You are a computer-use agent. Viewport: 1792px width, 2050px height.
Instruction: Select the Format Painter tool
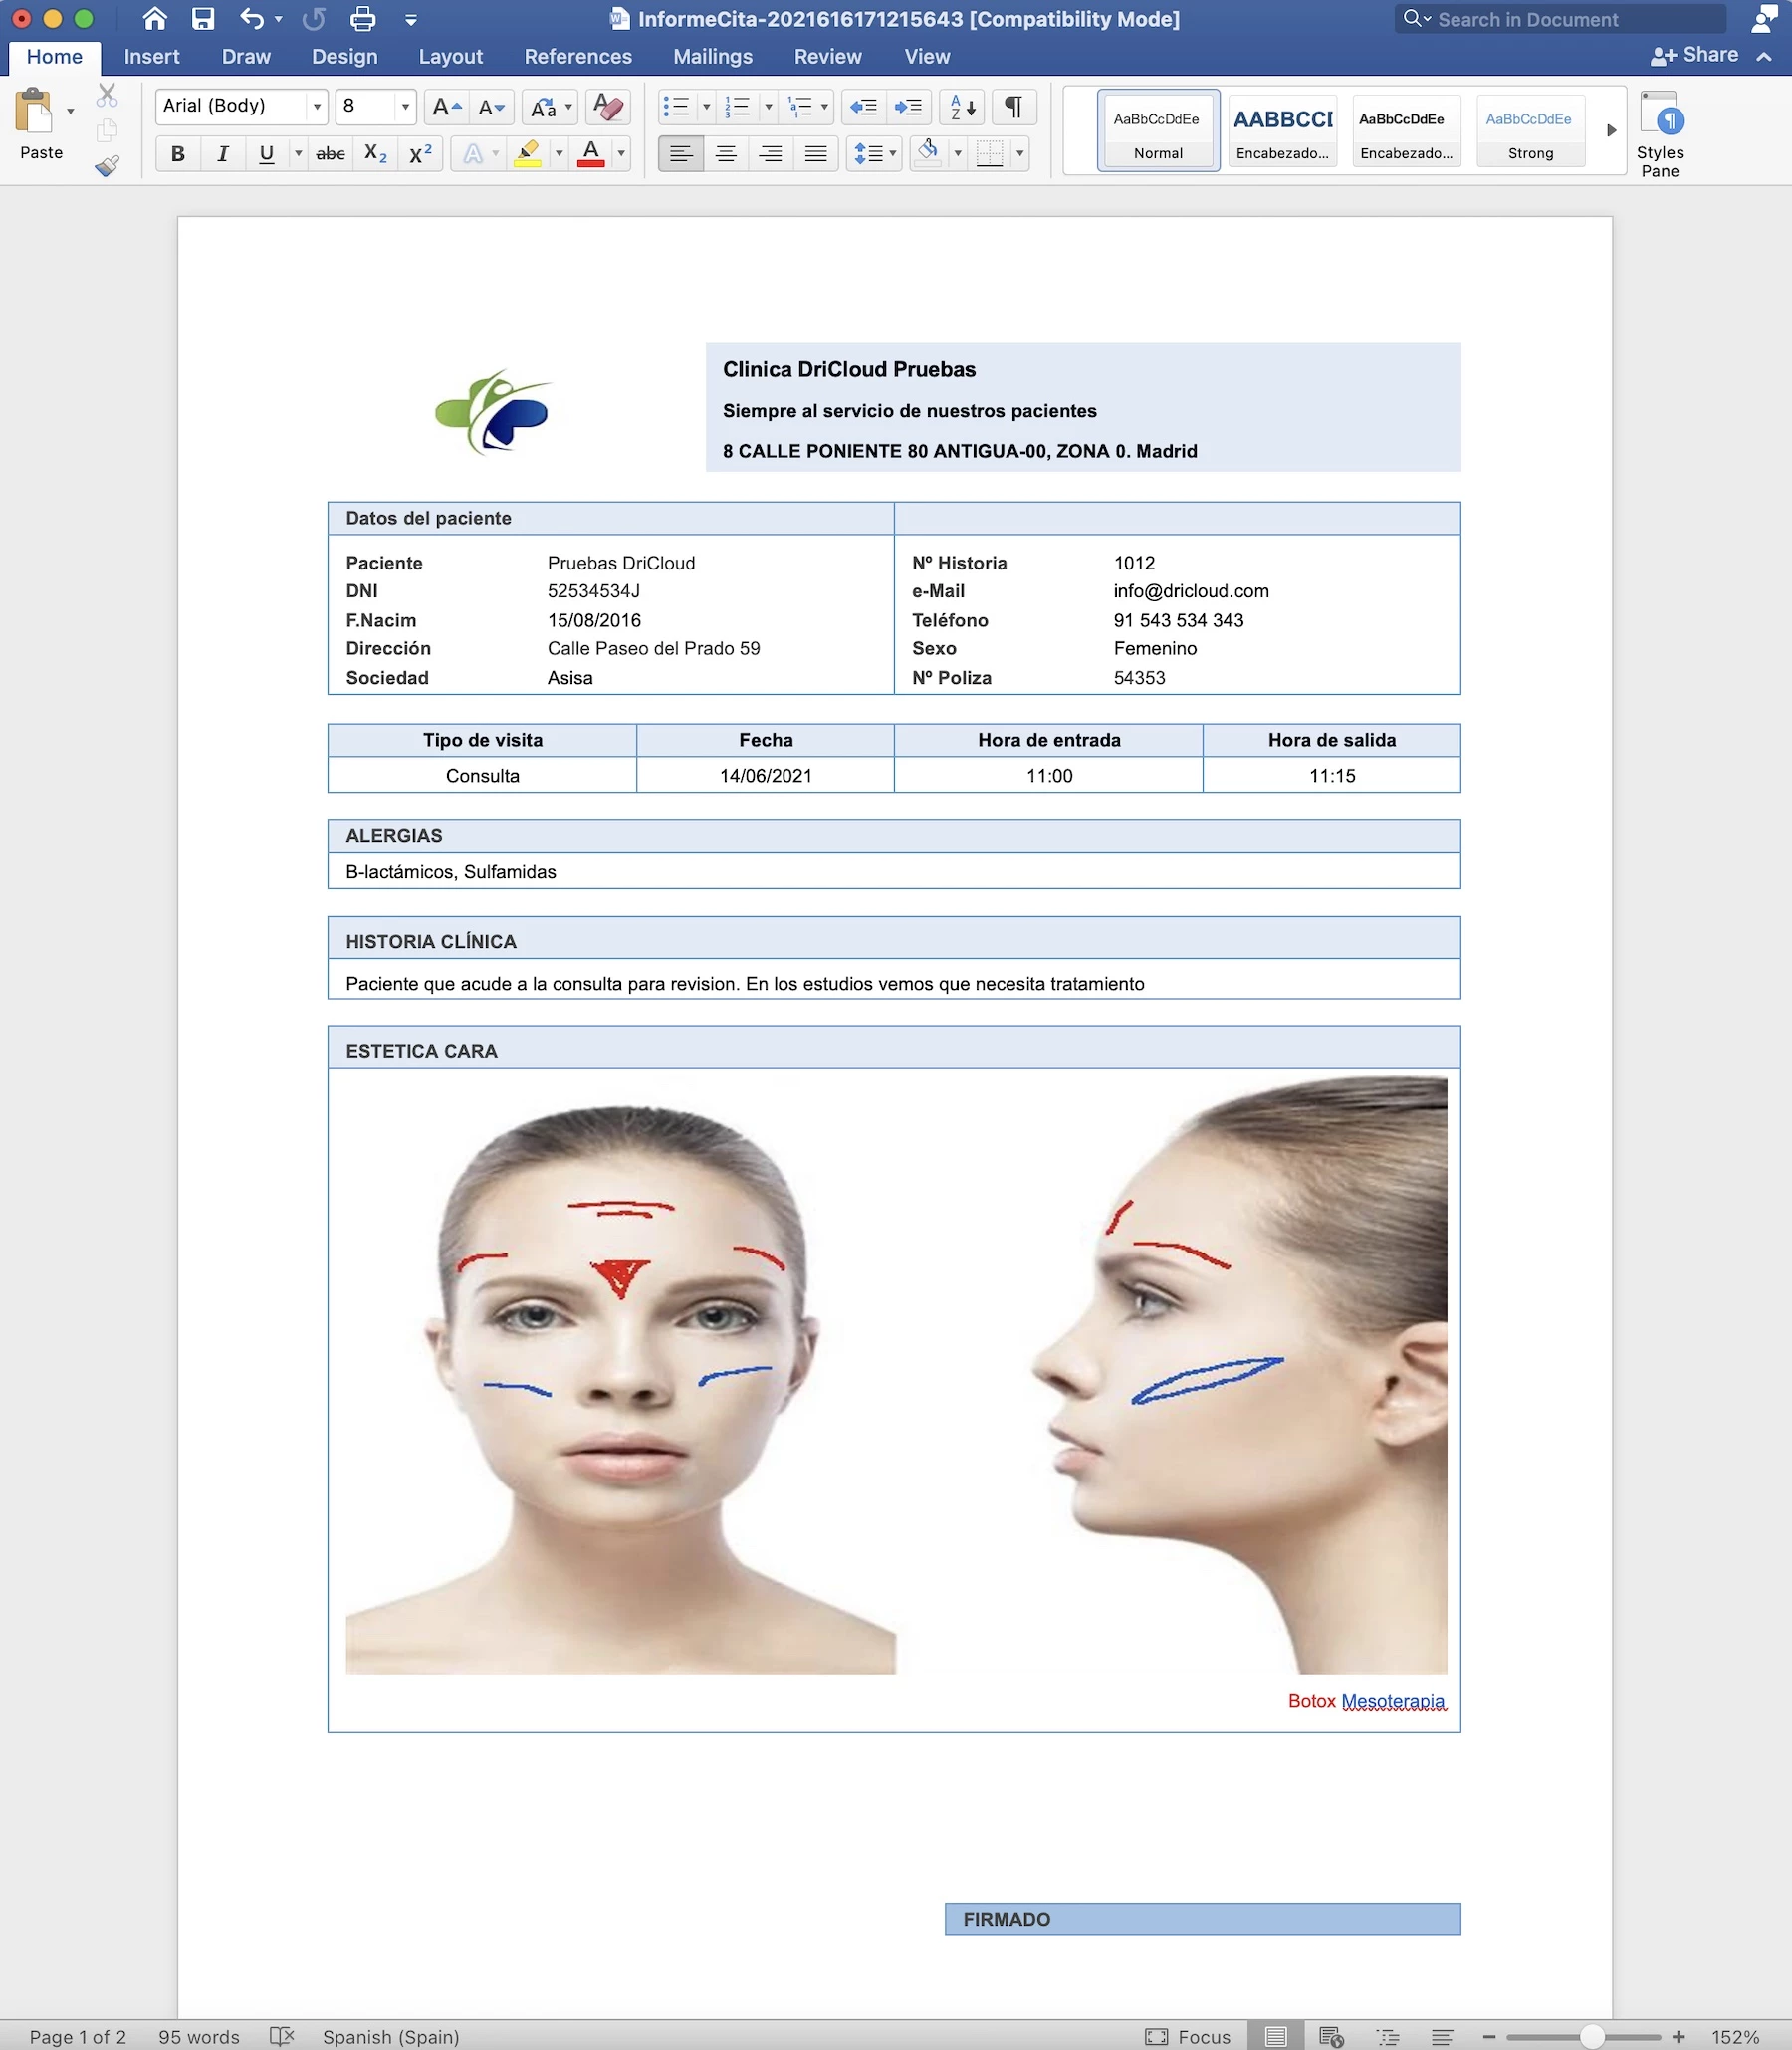point(106,166)
